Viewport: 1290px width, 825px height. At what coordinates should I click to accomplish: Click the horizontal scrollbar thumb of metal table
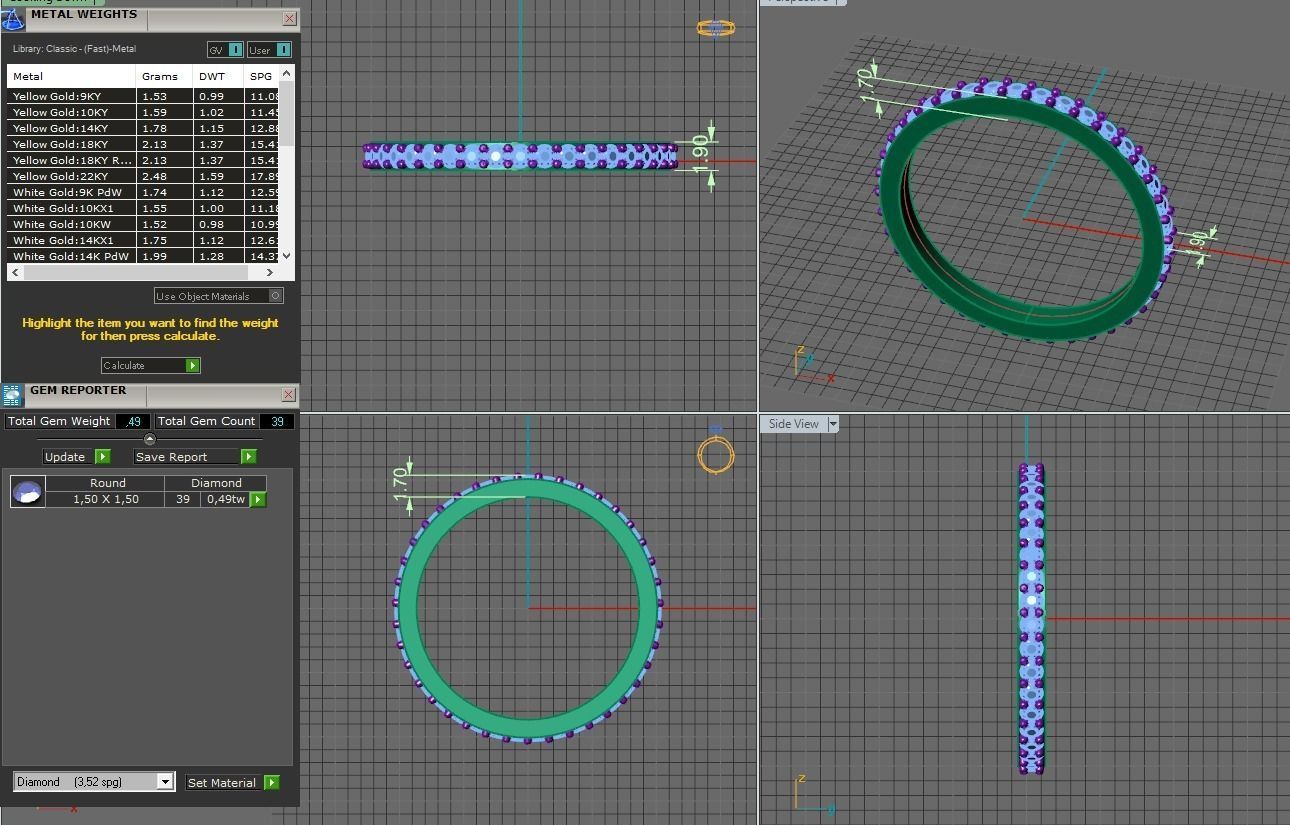coord(135,272)
